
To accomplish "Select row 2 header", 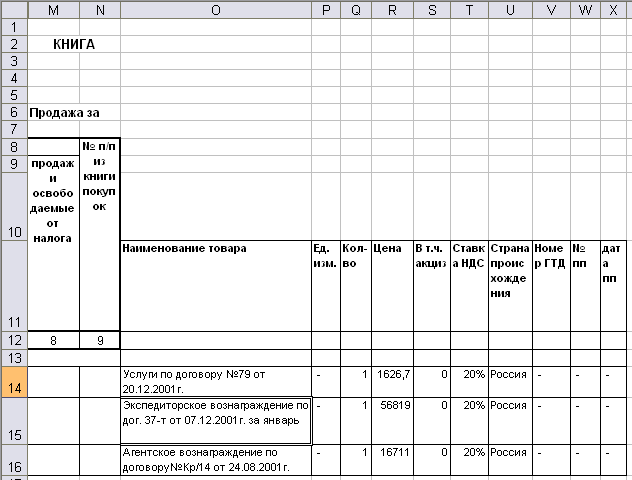I will 14,44.
